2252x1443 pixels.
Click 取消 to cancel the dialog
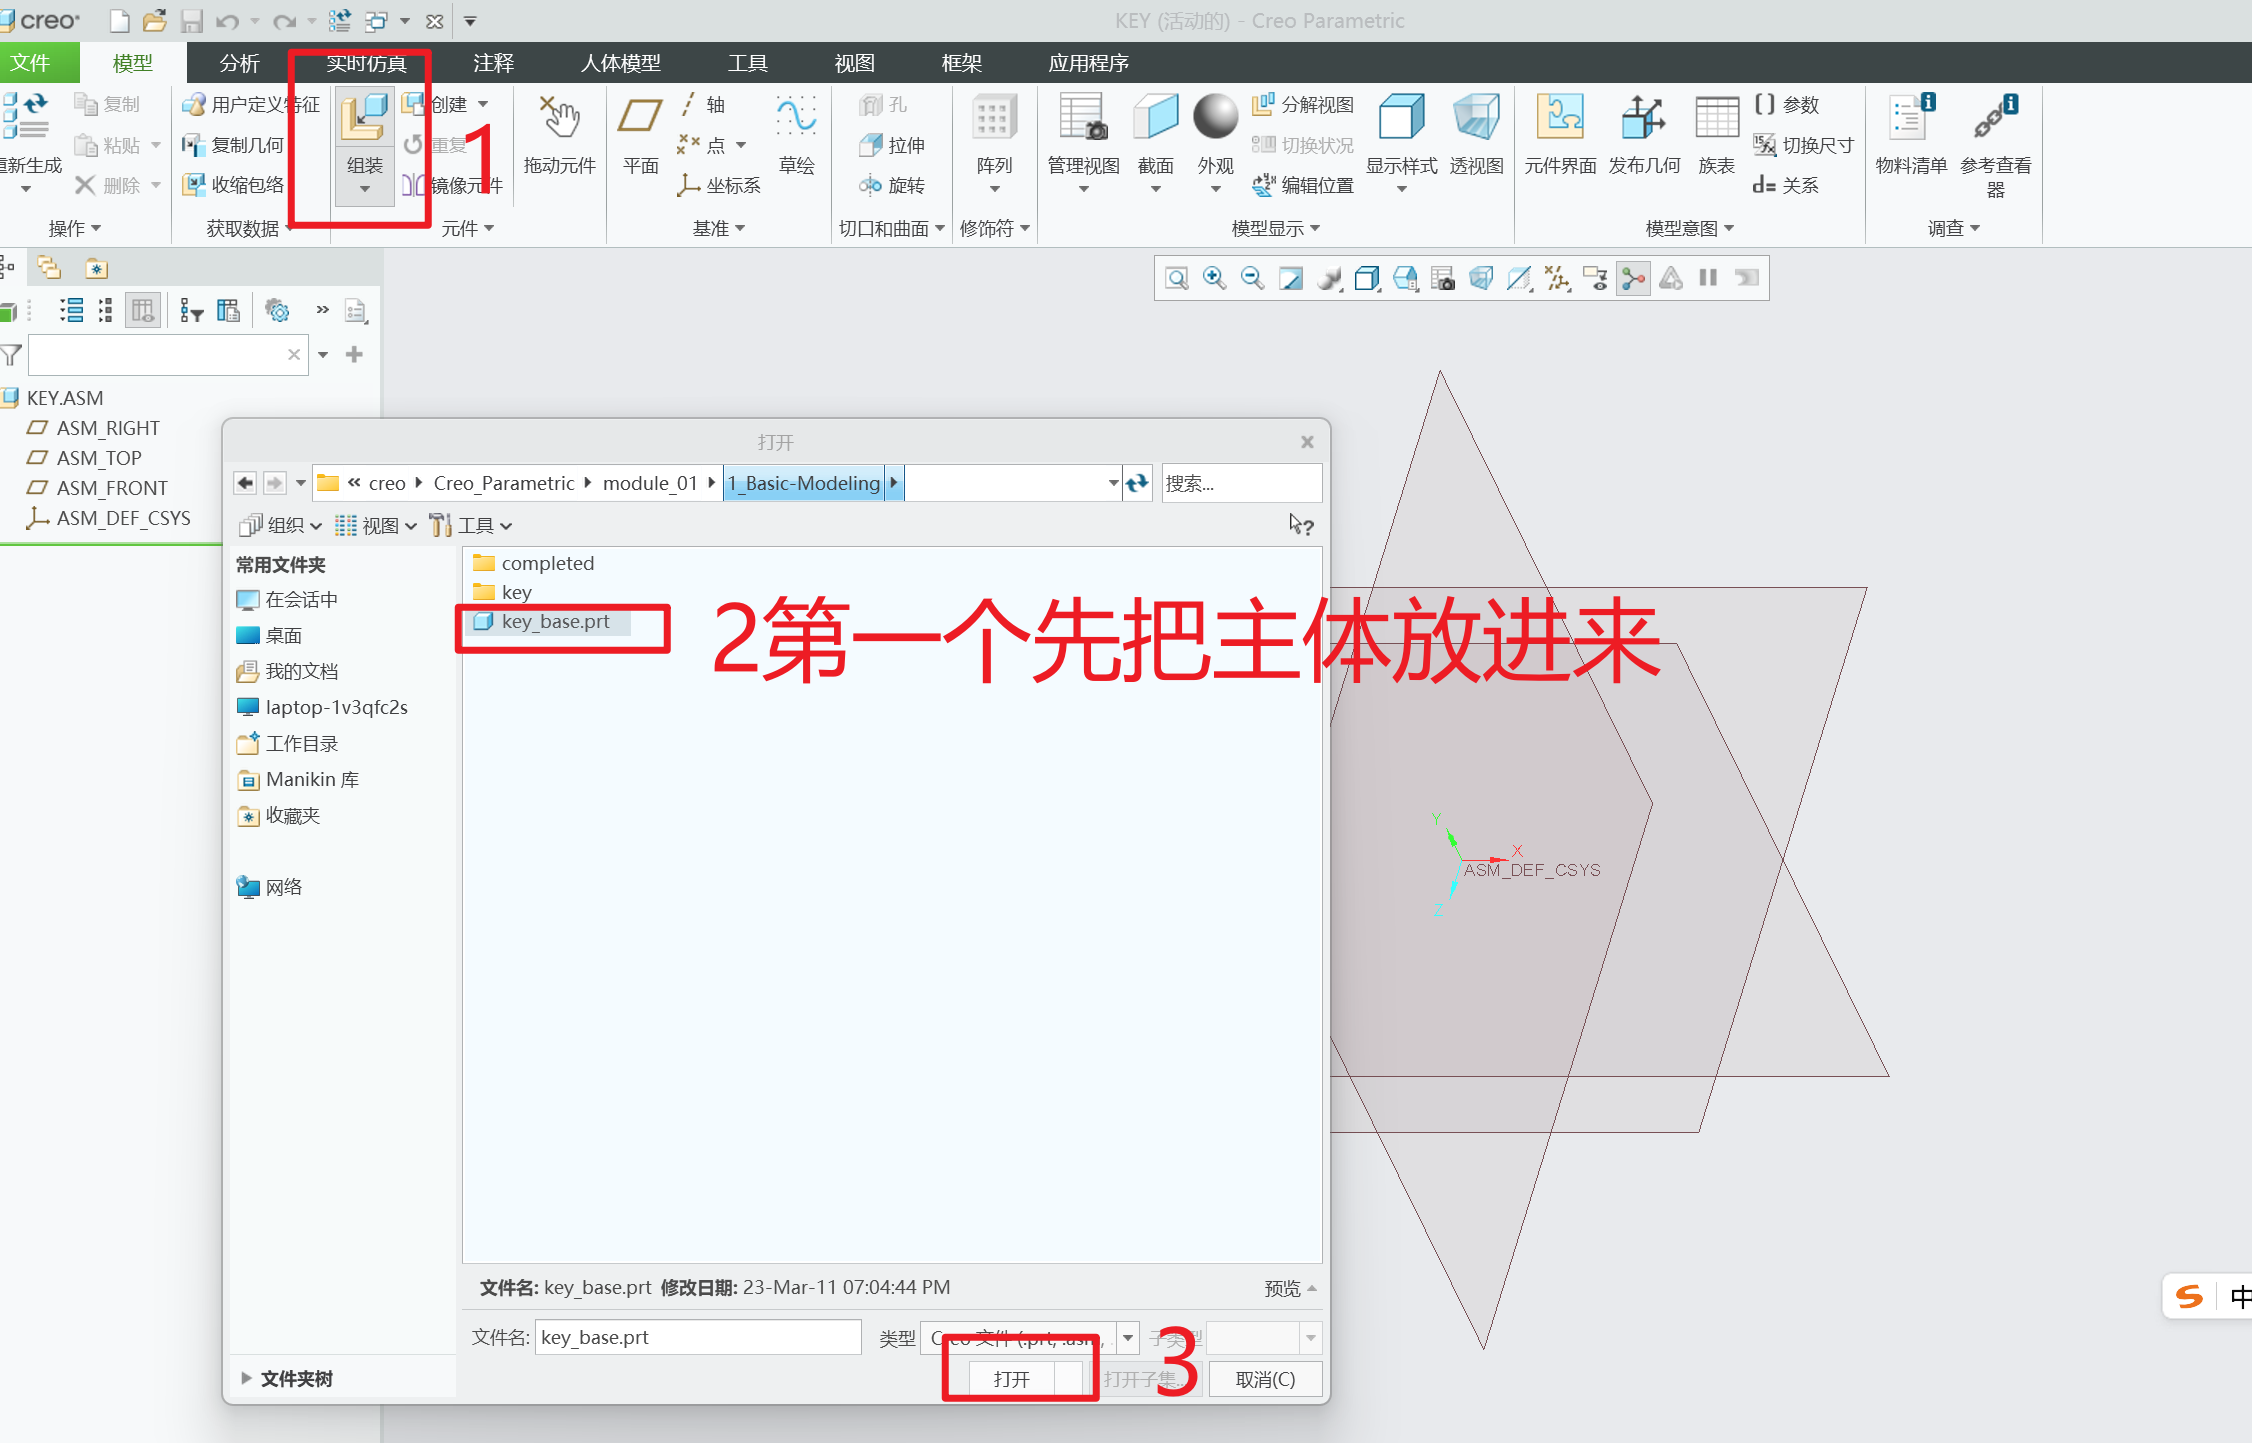click(x=1264, y=1378)
